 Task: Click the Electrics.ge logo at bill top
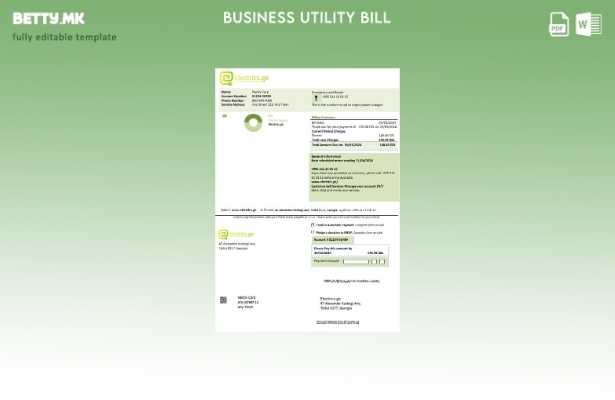(x=244, y=78)
